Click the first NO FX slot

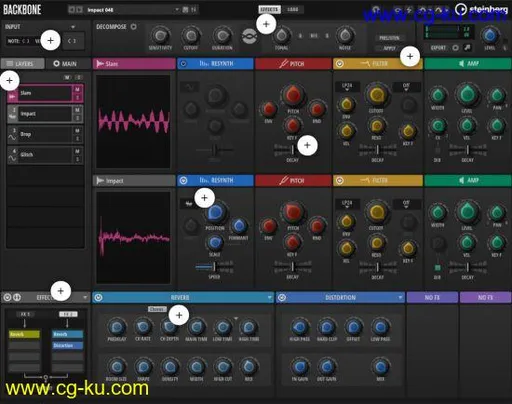pyautogui.click(x=432, y=297)
